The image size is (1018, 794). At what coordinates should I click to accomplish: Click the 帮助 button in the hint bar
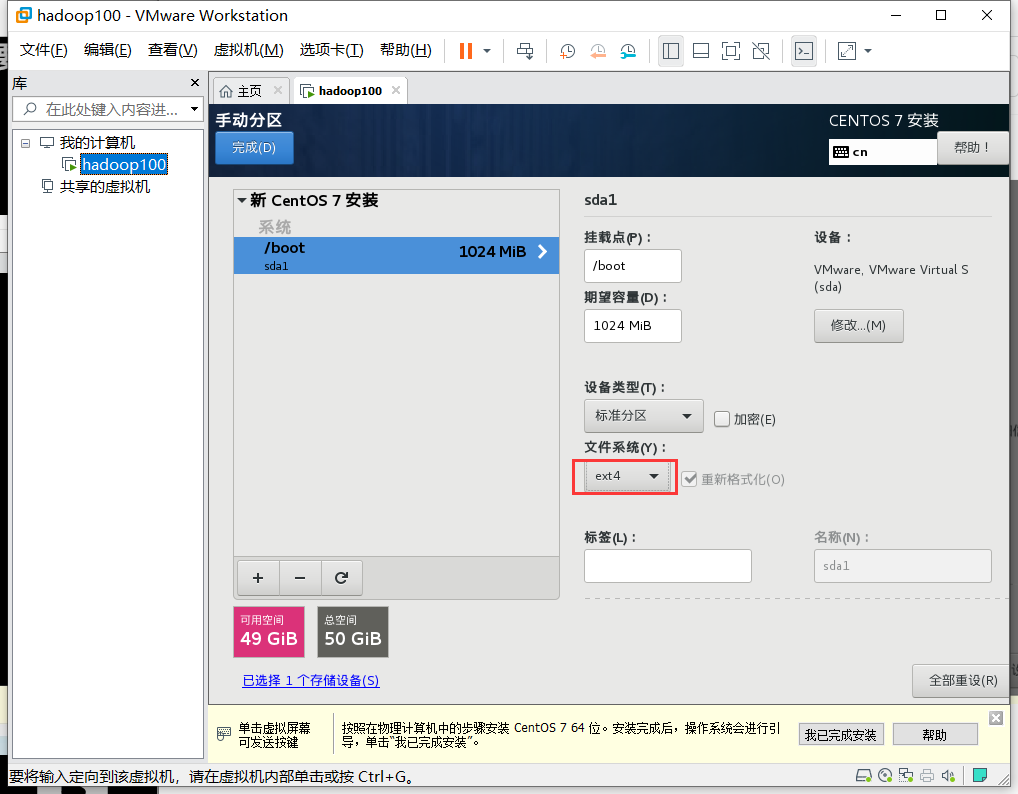tap(935, 735)
